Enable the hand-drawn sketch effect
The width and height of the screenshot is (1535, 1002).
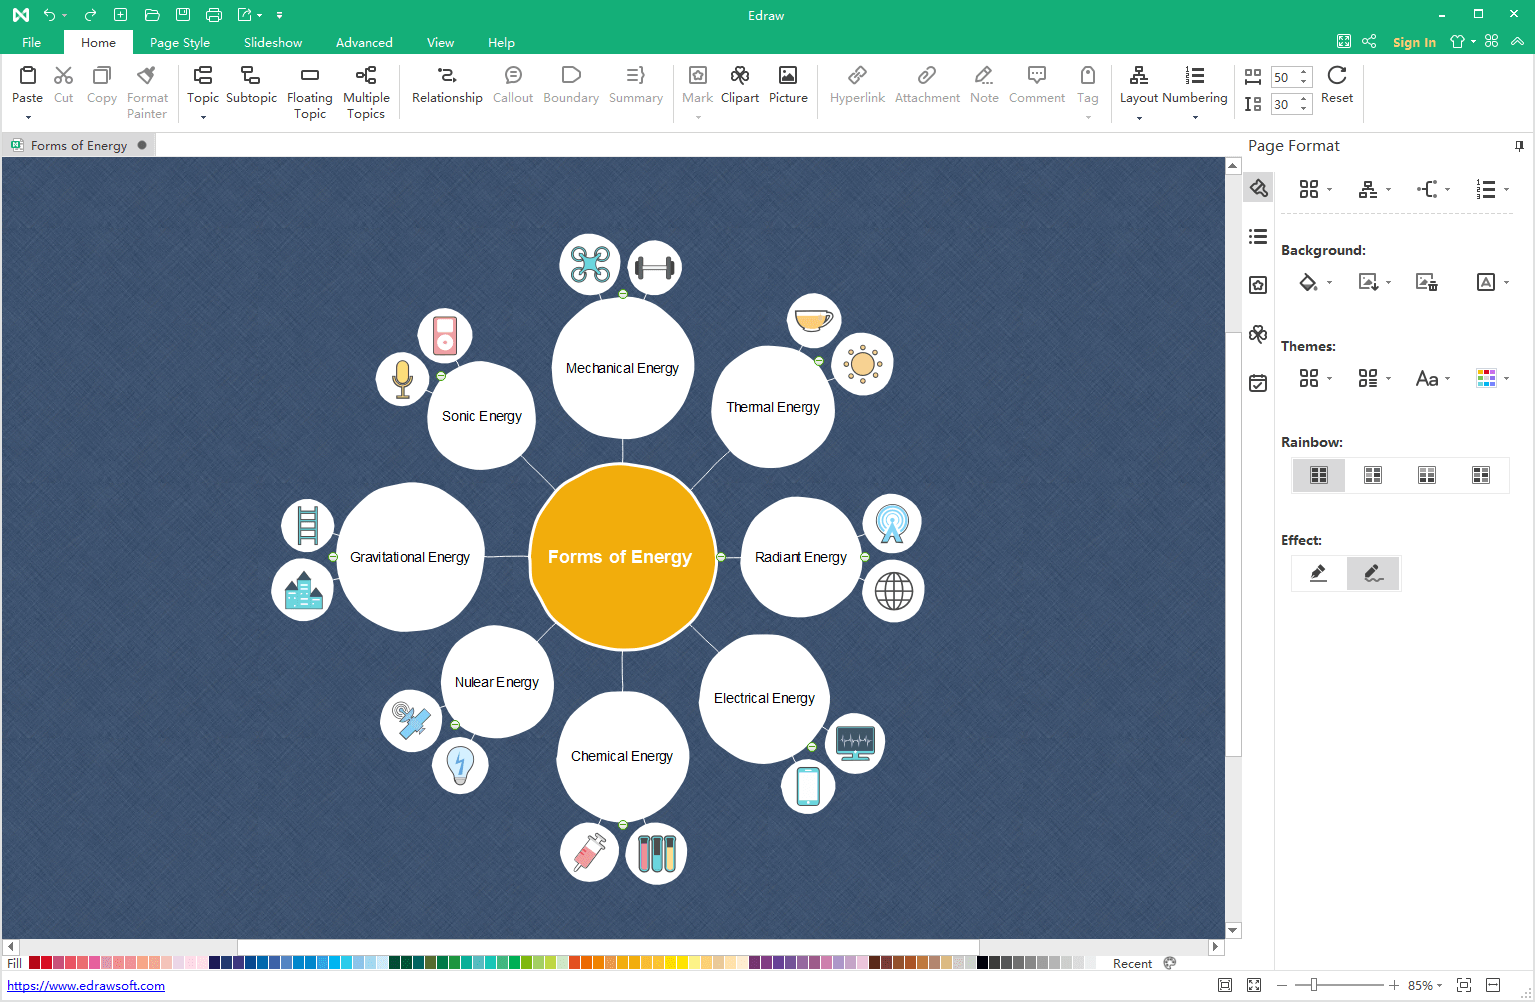tap(1373, 573)
